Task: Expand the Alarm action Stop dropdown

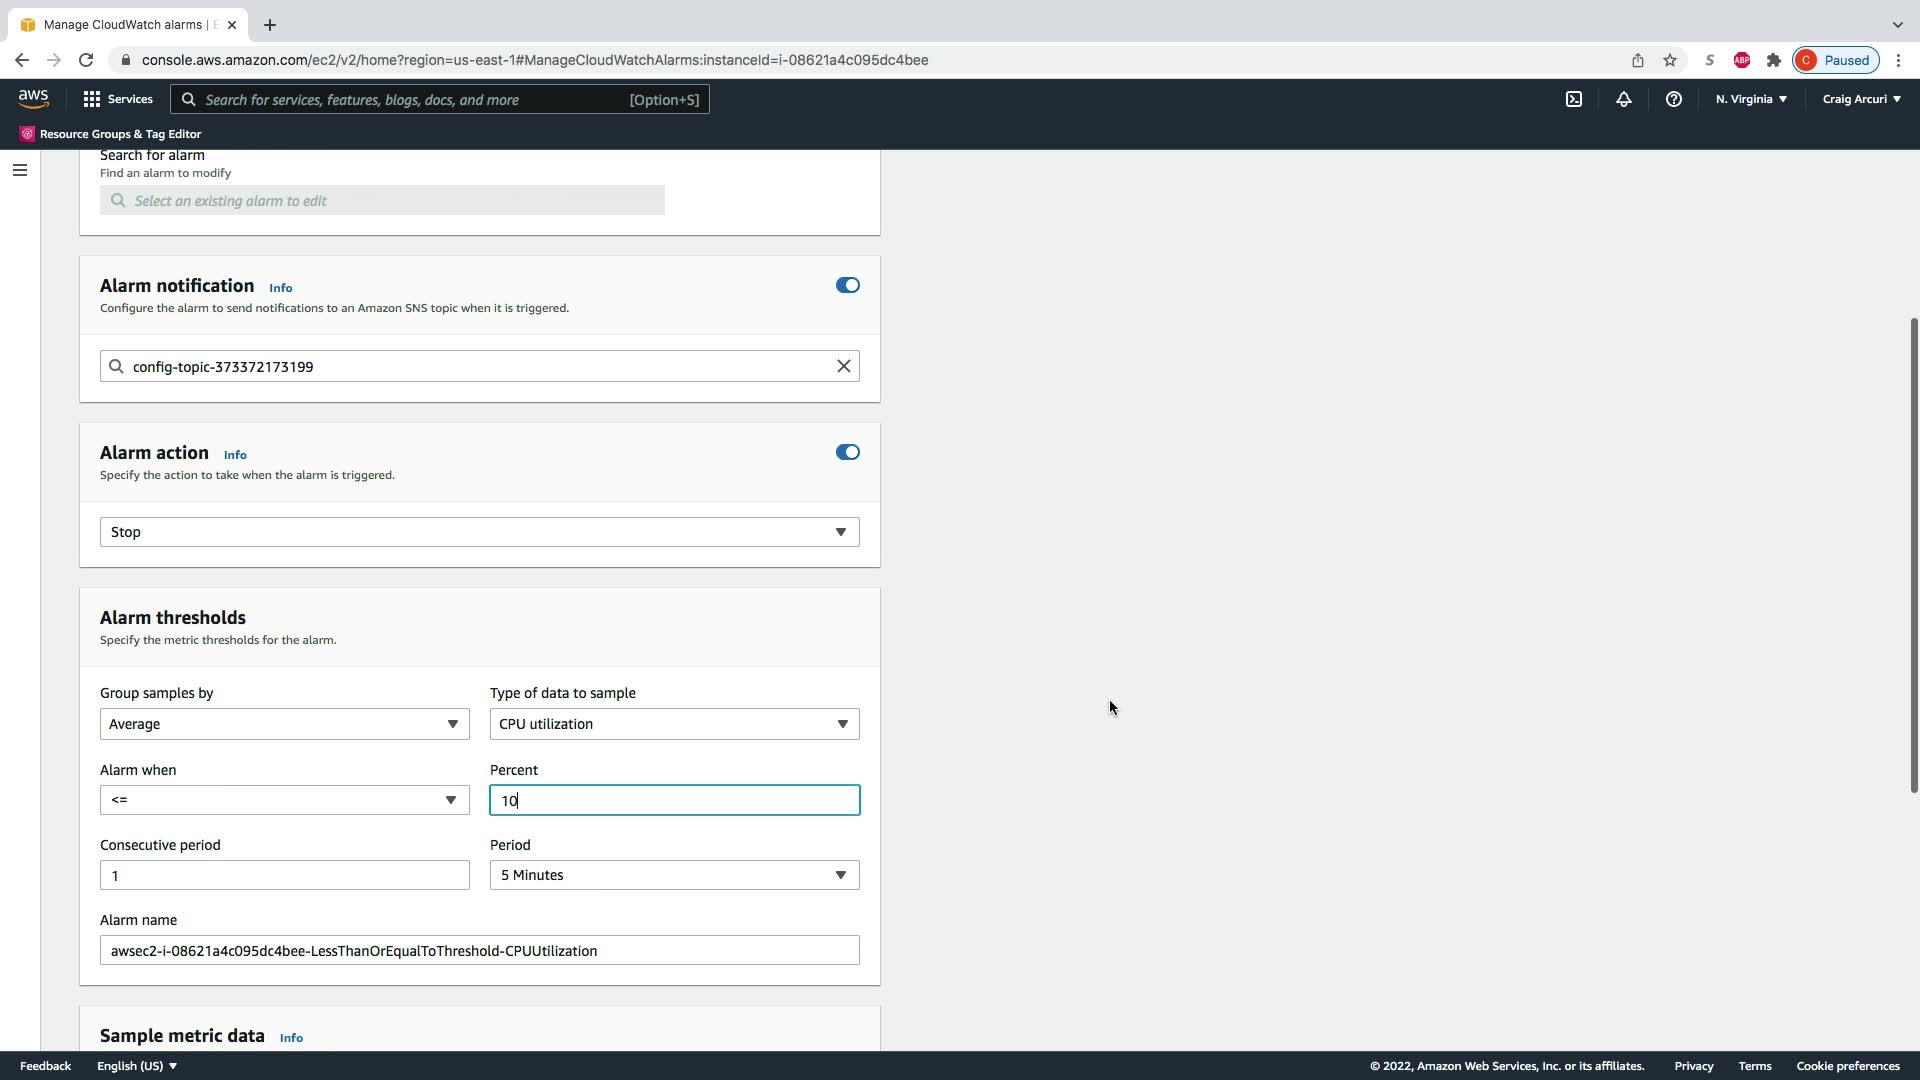Action: point(479,532)
